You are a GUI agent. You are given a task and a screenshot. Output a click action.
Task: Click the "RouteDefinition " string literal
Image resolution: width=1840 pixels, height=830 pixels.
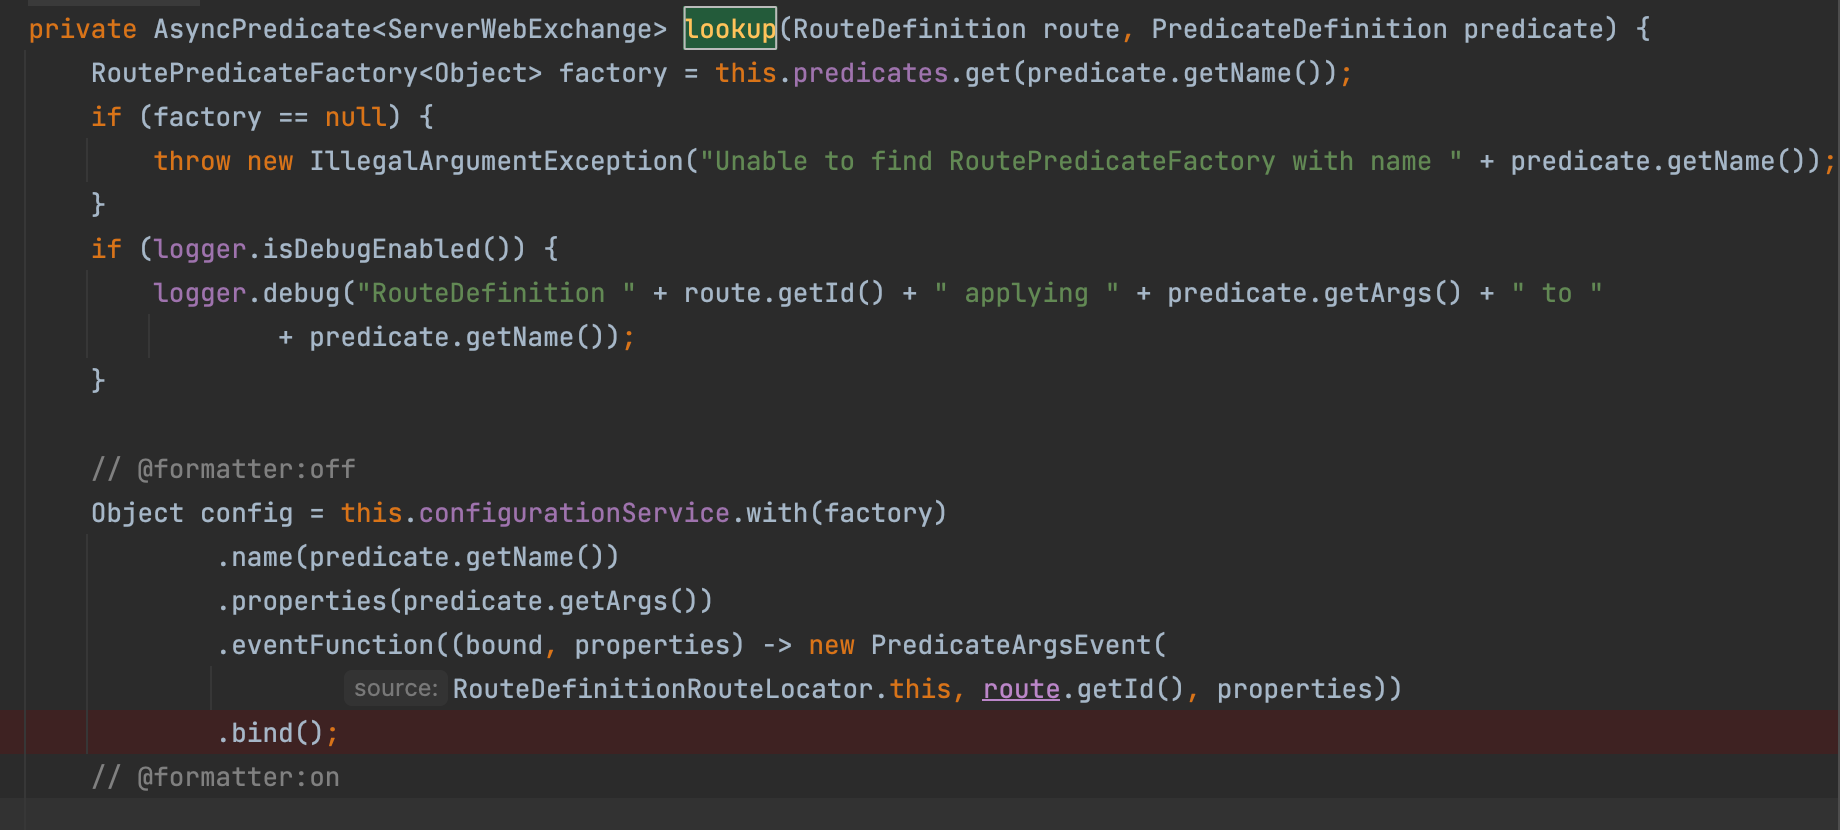click(496, 293)
